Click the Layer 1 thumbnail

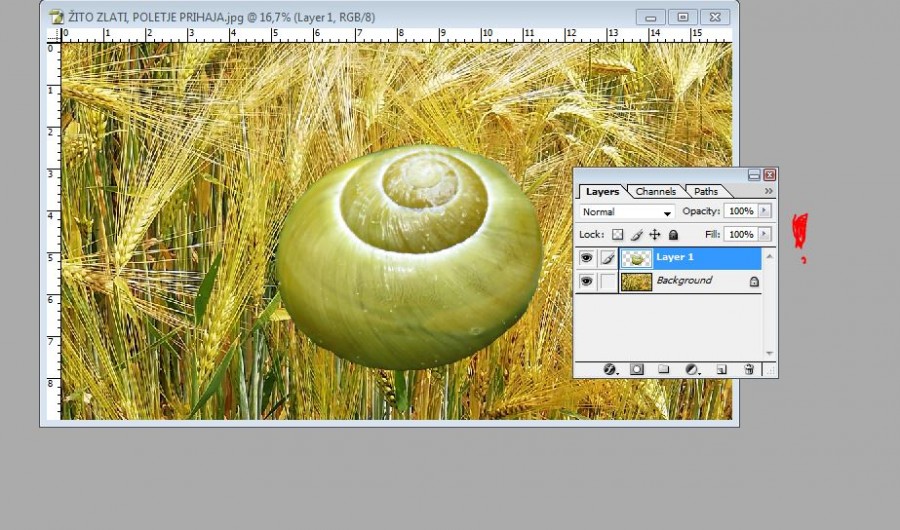point(636,258)
